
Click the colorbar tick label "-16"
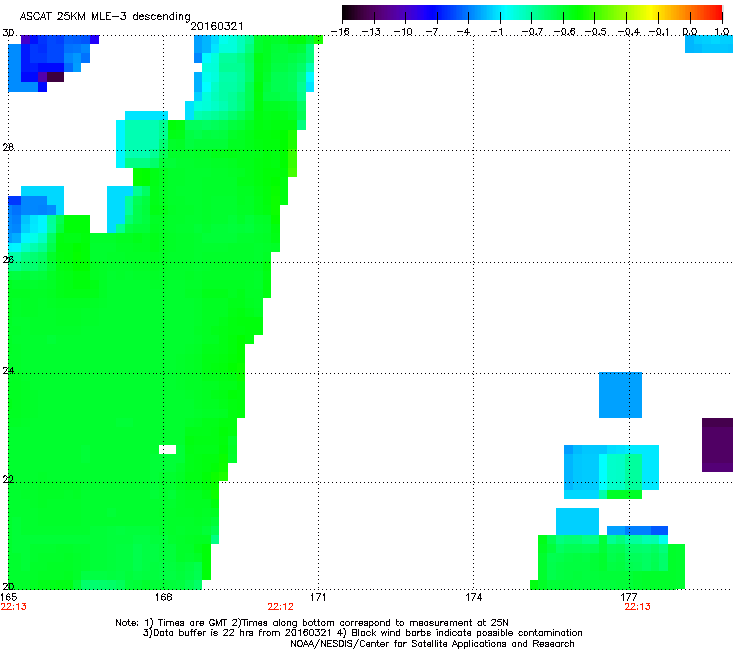coord(340,32)
